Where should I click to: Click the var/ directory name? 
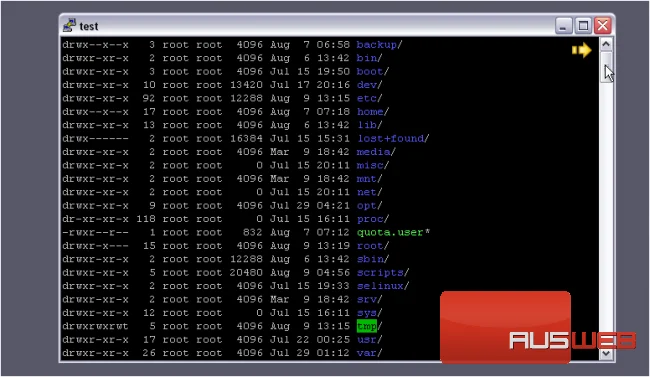coord(369,353)
